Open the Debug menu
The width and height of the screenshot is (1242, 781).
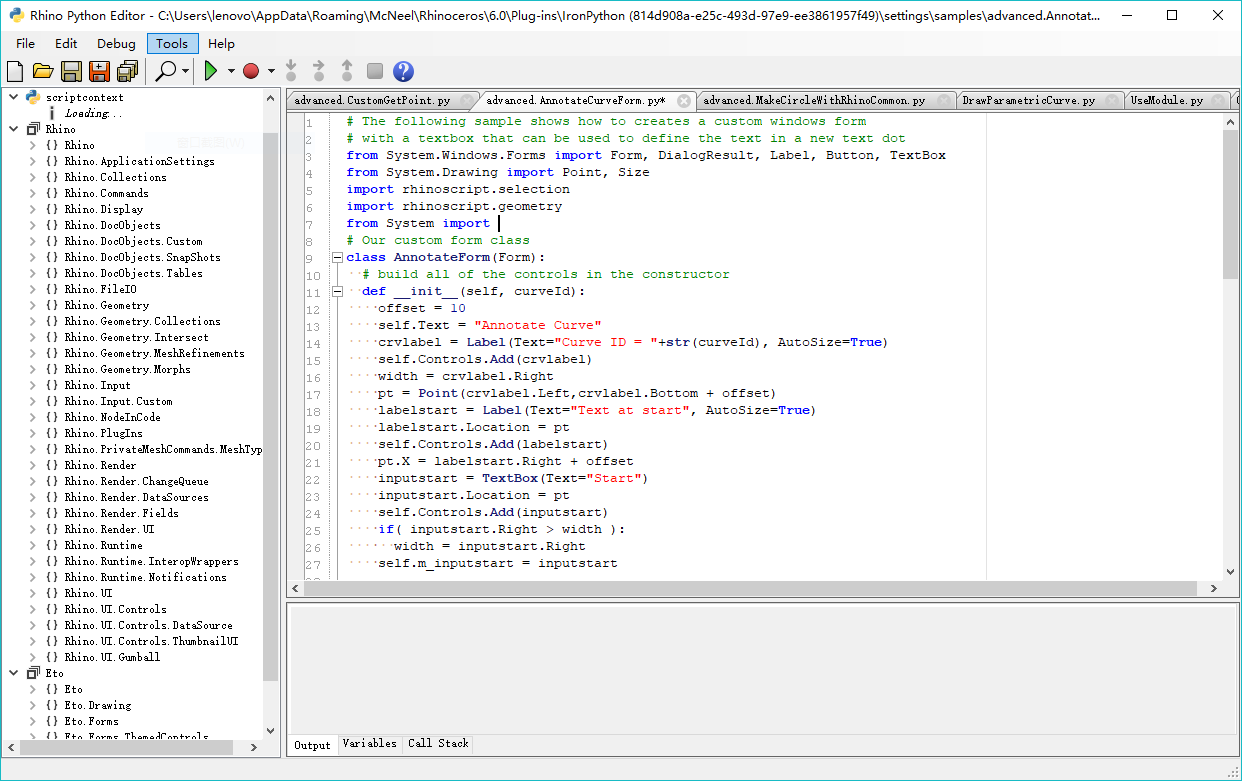tap(115, 43)
